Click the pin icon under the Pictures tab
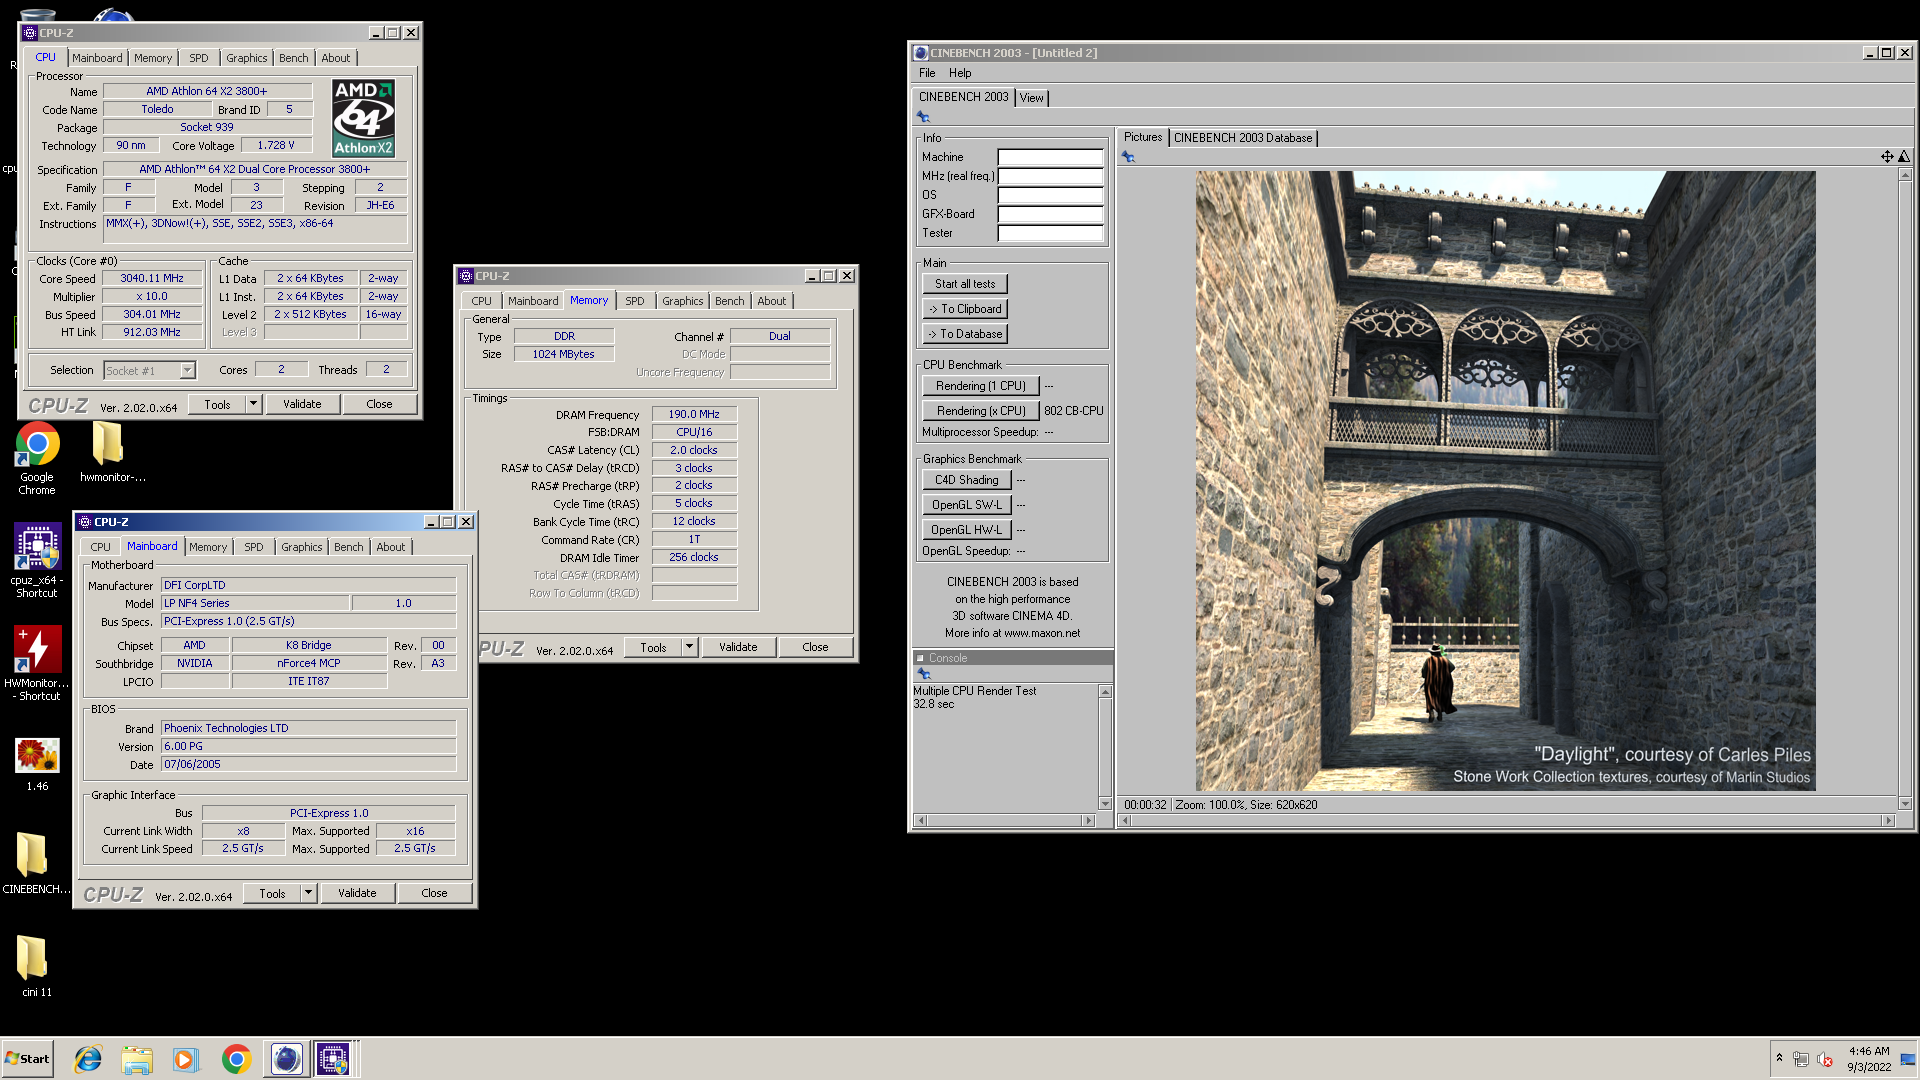The image size is (1920, 1080). tap(1128, 157)
